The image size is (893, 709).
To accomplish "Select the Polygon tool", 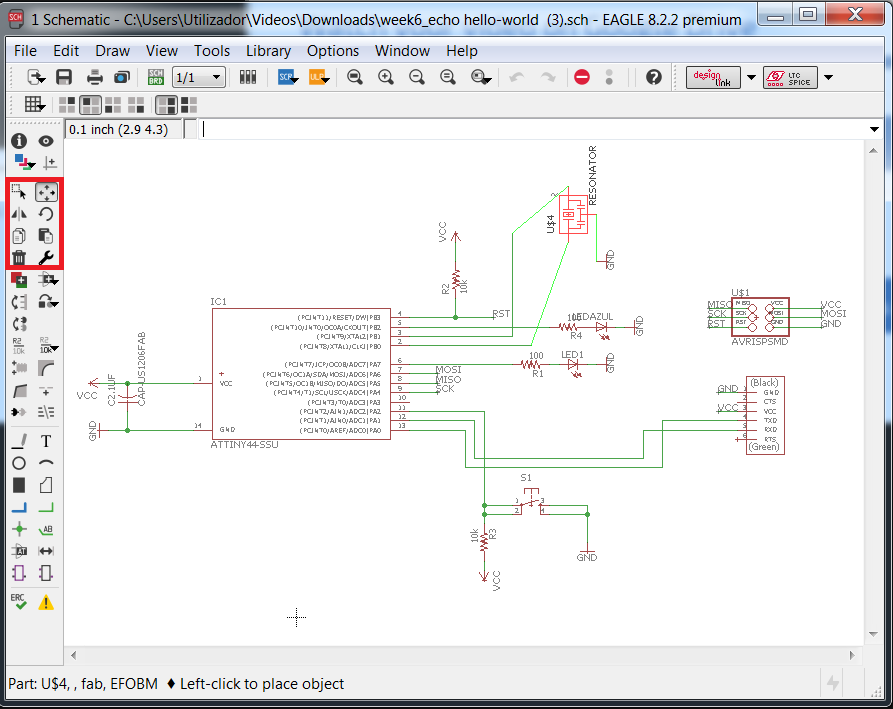I will click(x=46, y=485).
